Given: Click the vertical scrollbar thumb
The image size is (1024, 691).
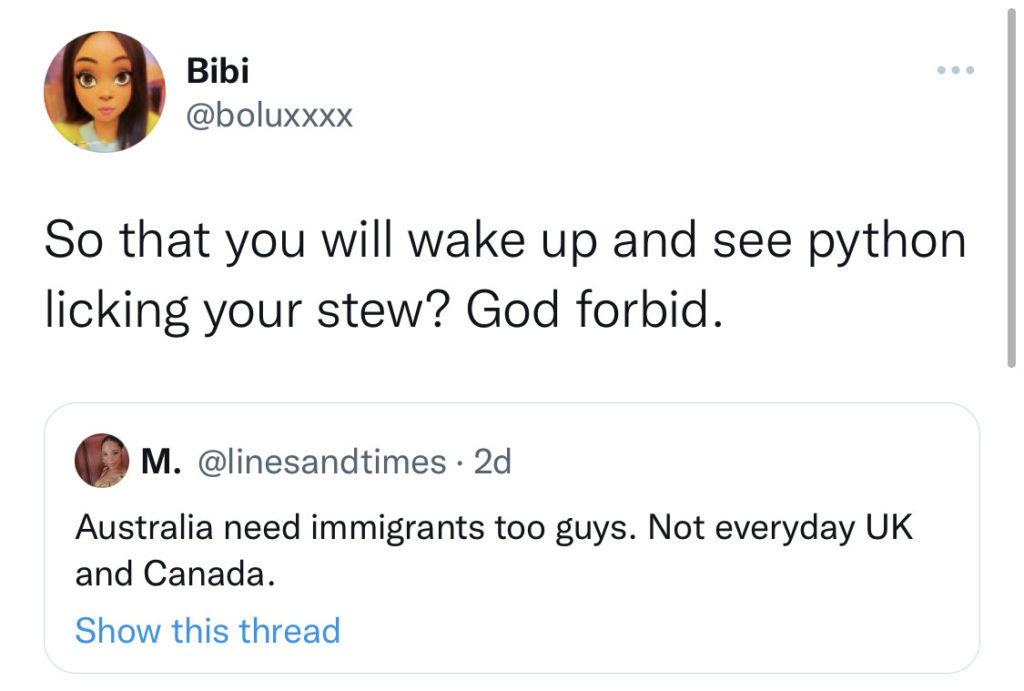Looking at the screenshot, I should [1011, 190].
